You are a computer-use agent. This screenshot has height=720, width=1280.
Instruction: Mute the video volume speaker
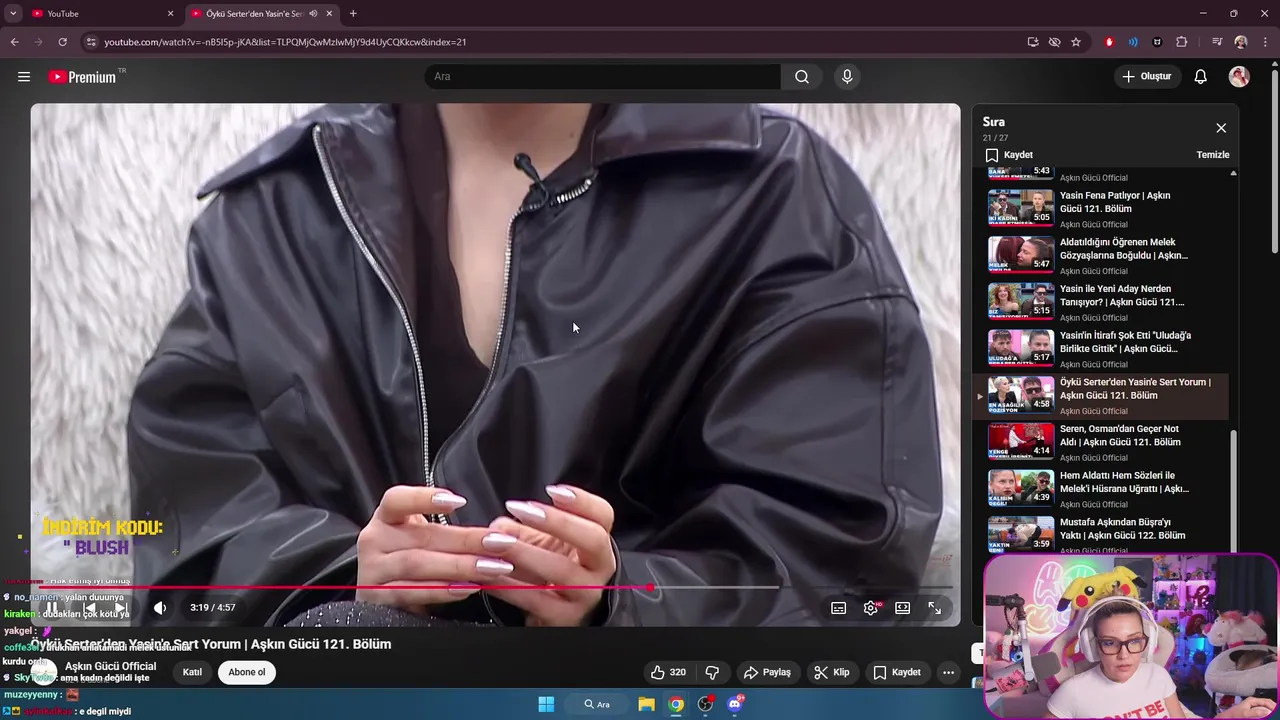160,608
